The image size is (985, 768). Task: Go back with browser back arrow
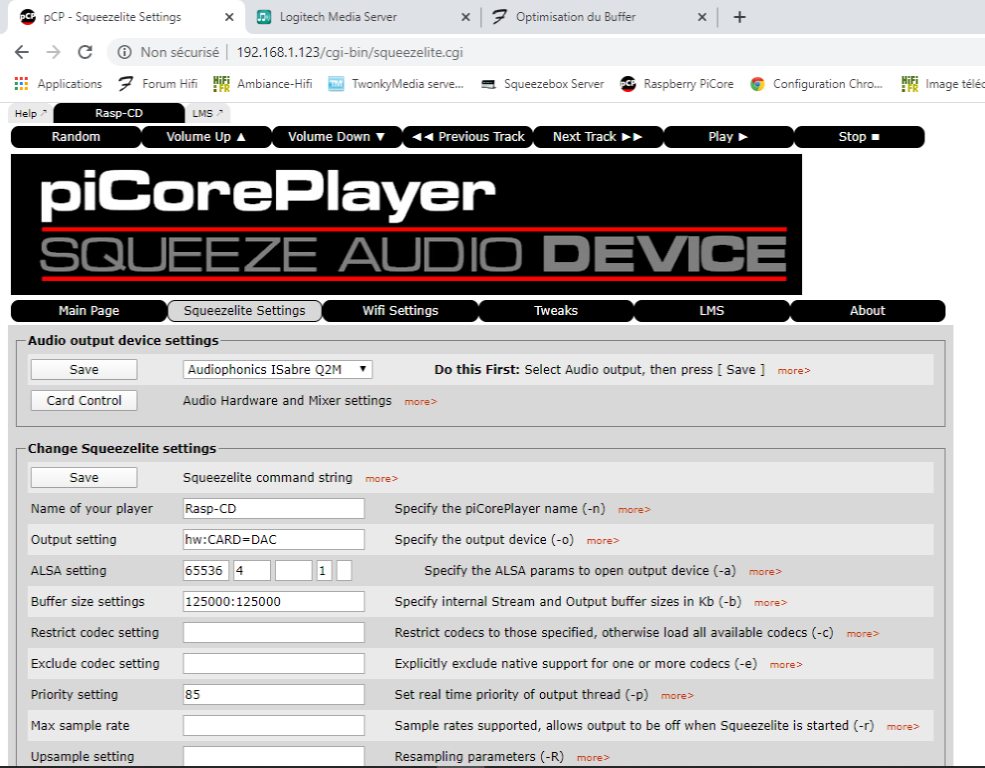tap(22, 52)
